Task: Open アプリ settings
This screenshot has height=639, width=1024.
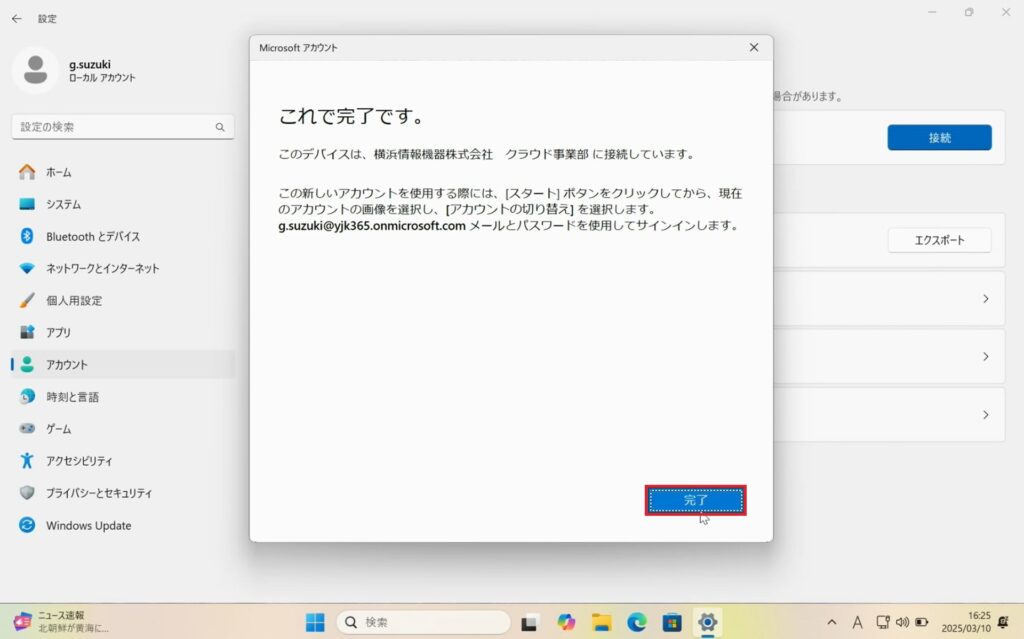Action: click(x=123, y=333)
